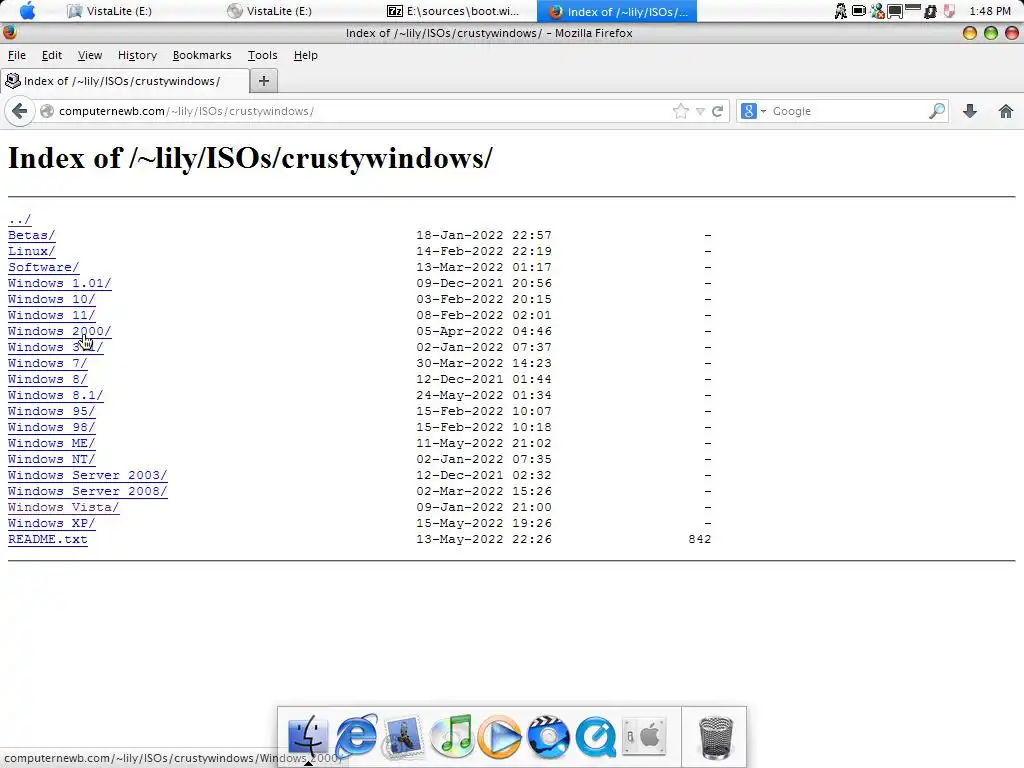Click the 1:48 PM clock
Viewport: 1024px width, 768px height.
click(990, 11)
